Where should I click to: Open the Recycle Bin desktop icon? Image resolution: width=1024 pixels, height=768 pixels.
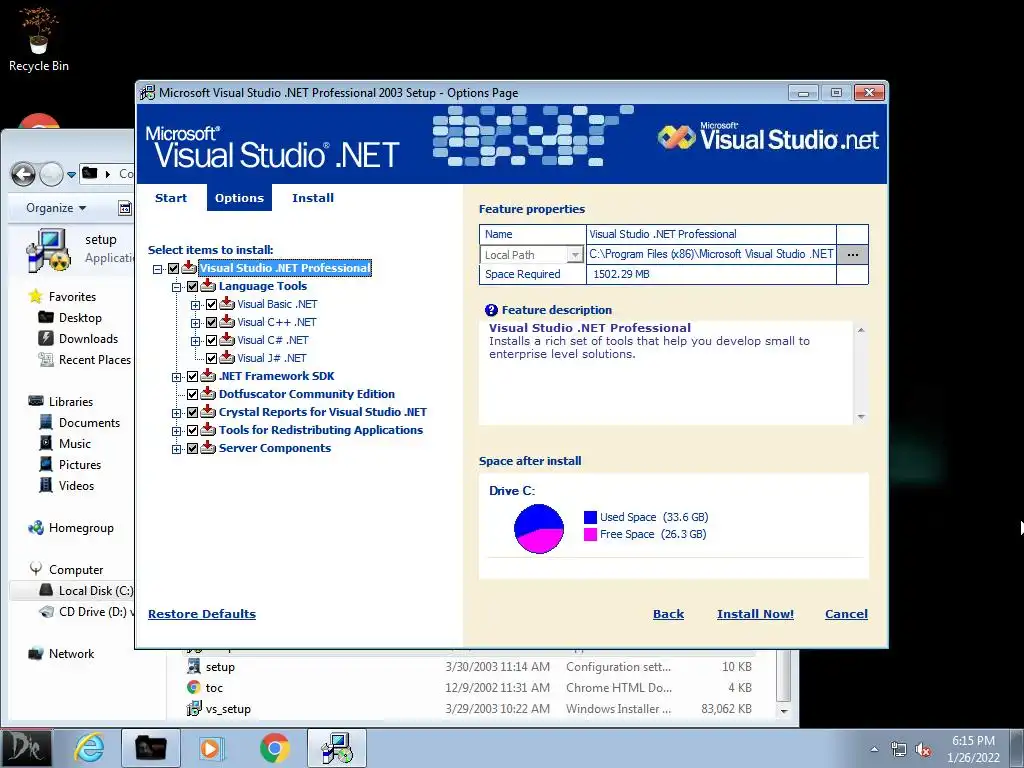point(39,39)
